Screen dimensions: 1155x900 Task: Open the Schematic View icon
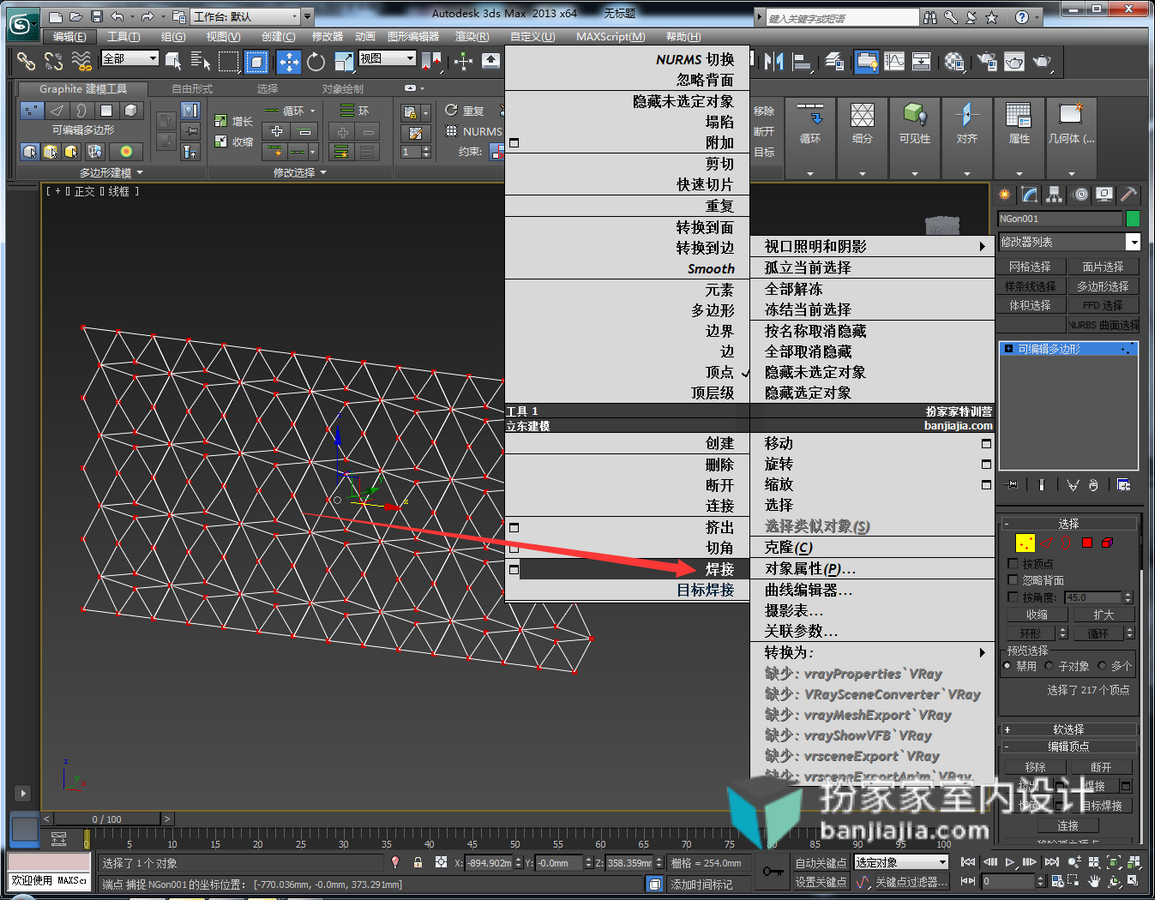921,62
